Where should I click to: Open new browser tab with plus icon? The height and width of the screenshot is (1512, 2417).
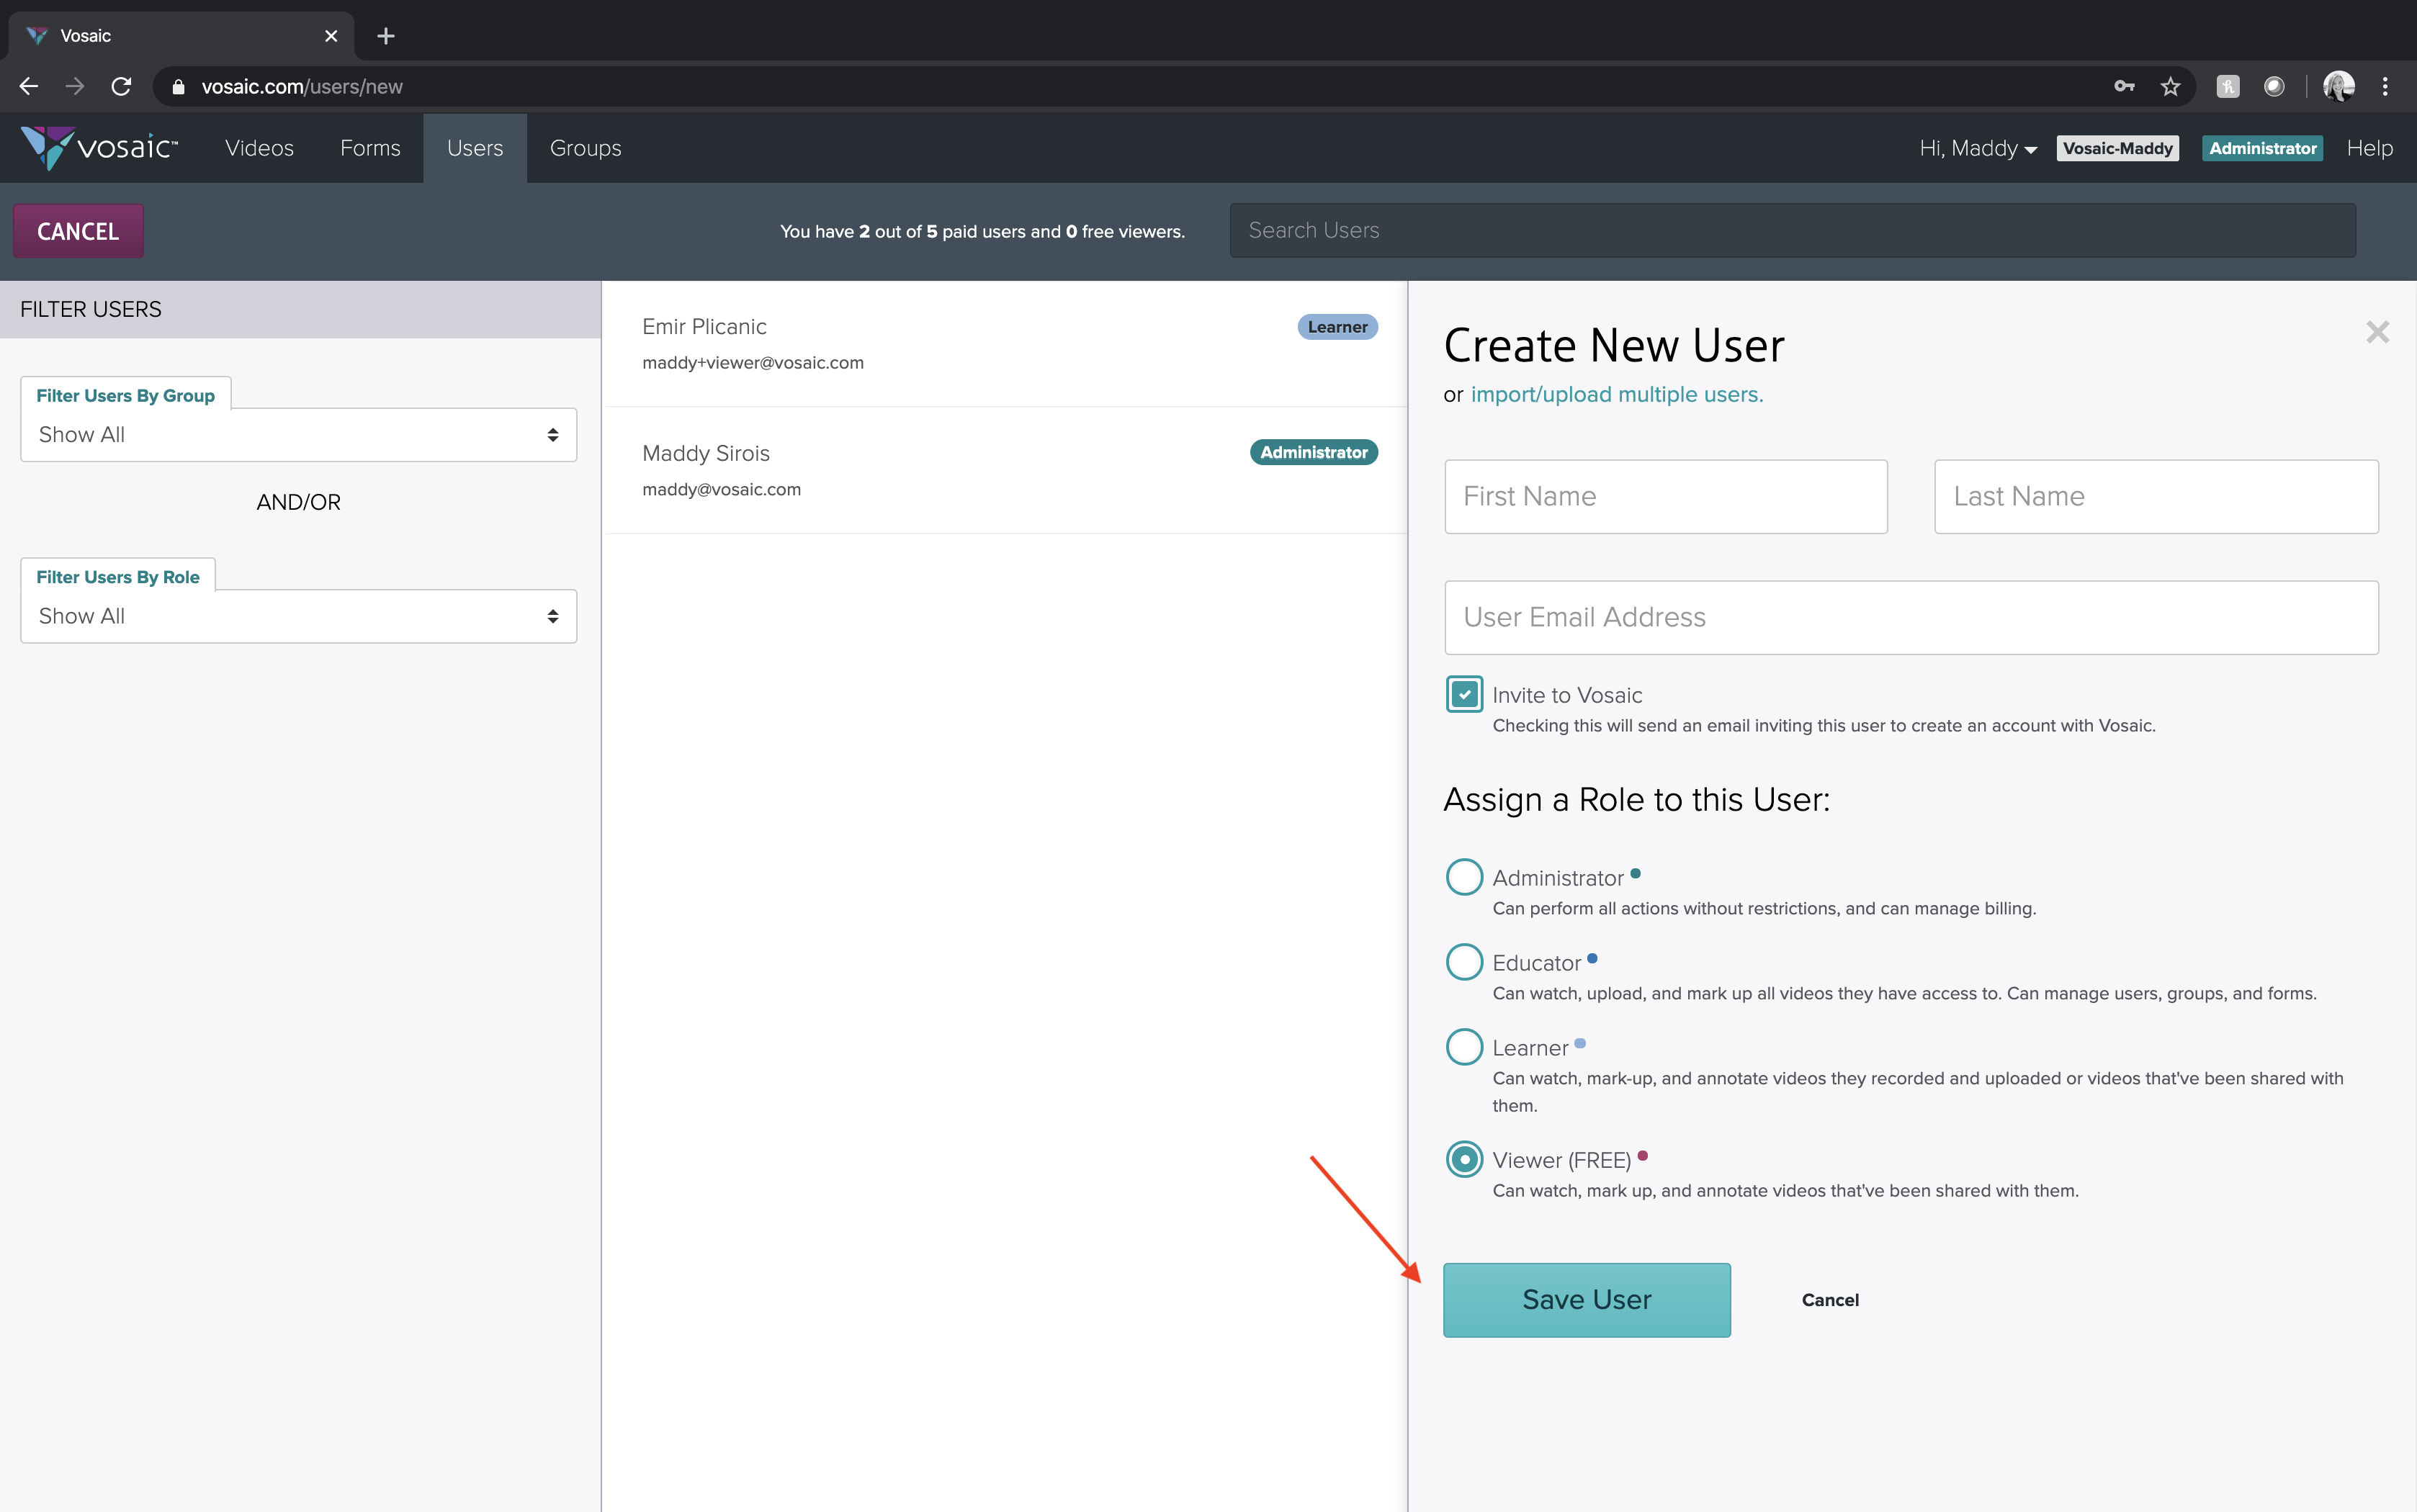[386, 36]
